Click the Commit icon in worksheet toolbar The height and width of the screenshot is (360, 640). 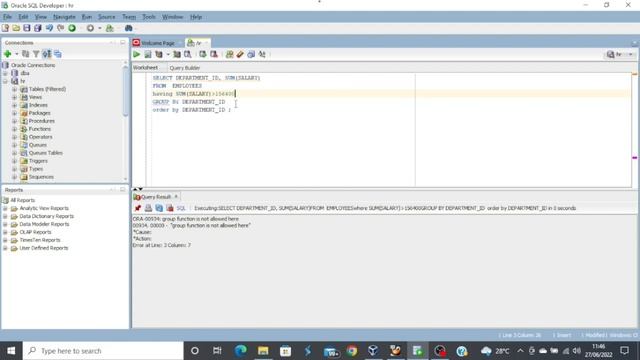pyautogui.click(x=203, y=54)
